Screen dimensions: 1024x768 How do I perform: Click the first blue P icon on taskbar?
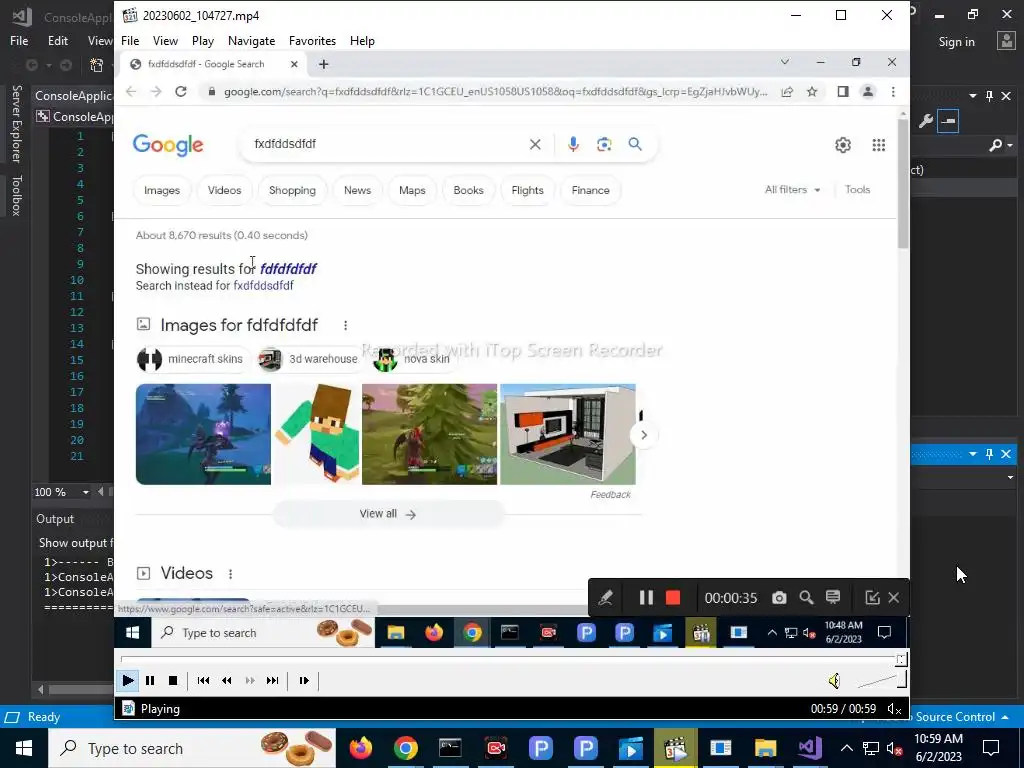pyautogui.click(x=541, y=748)
